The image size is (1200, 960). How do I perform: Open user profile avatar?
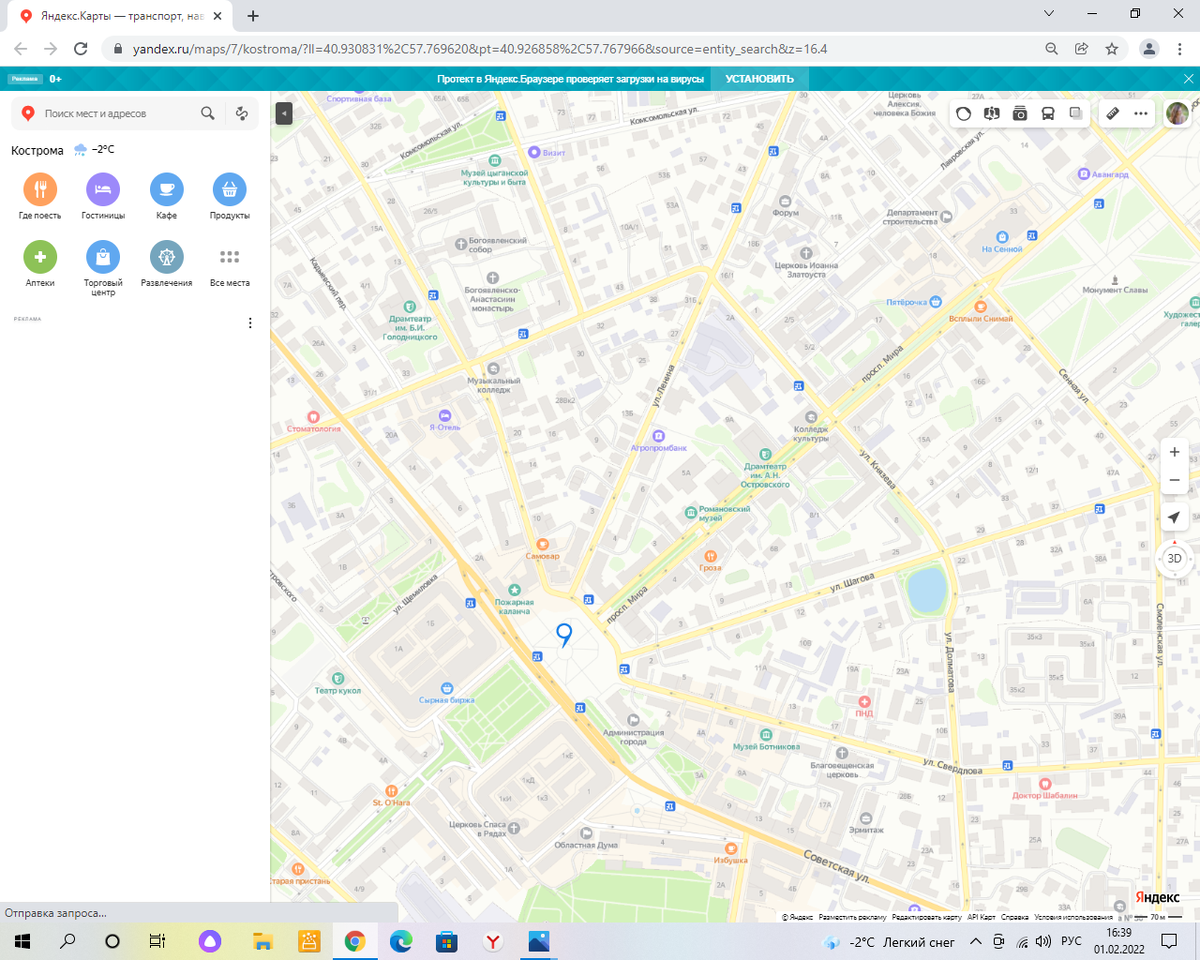pyautogui.click(x=1178, y=114)
